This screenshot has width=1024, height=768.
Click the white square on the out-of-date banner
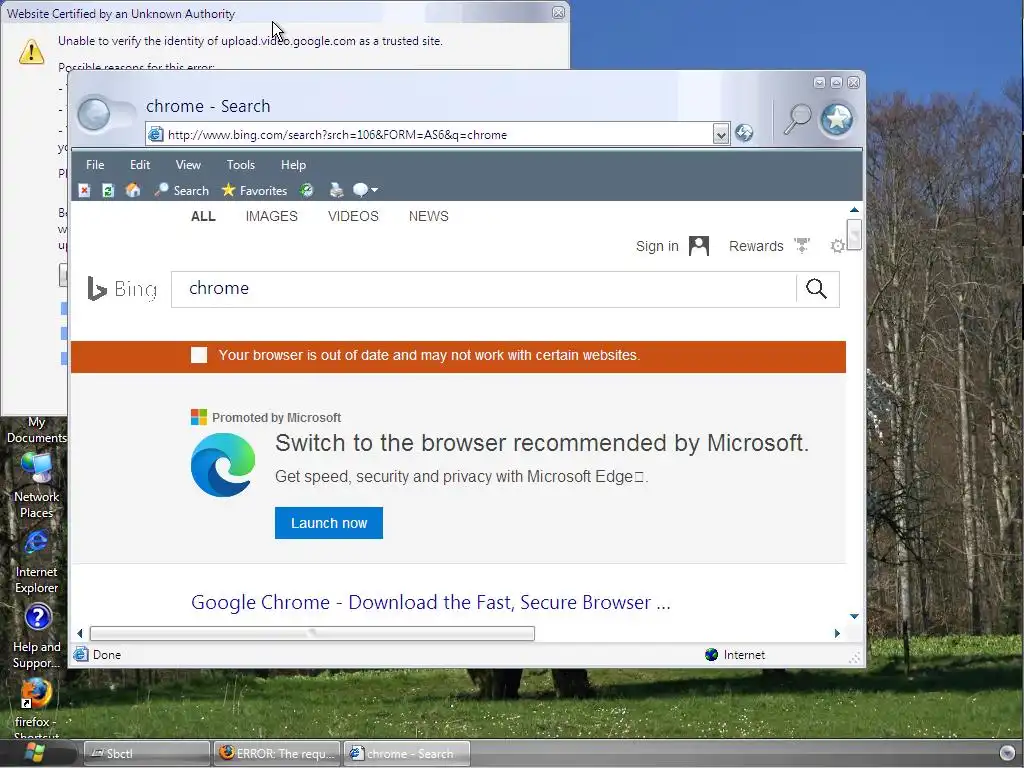pyautogui.click(x=199, y=355)
